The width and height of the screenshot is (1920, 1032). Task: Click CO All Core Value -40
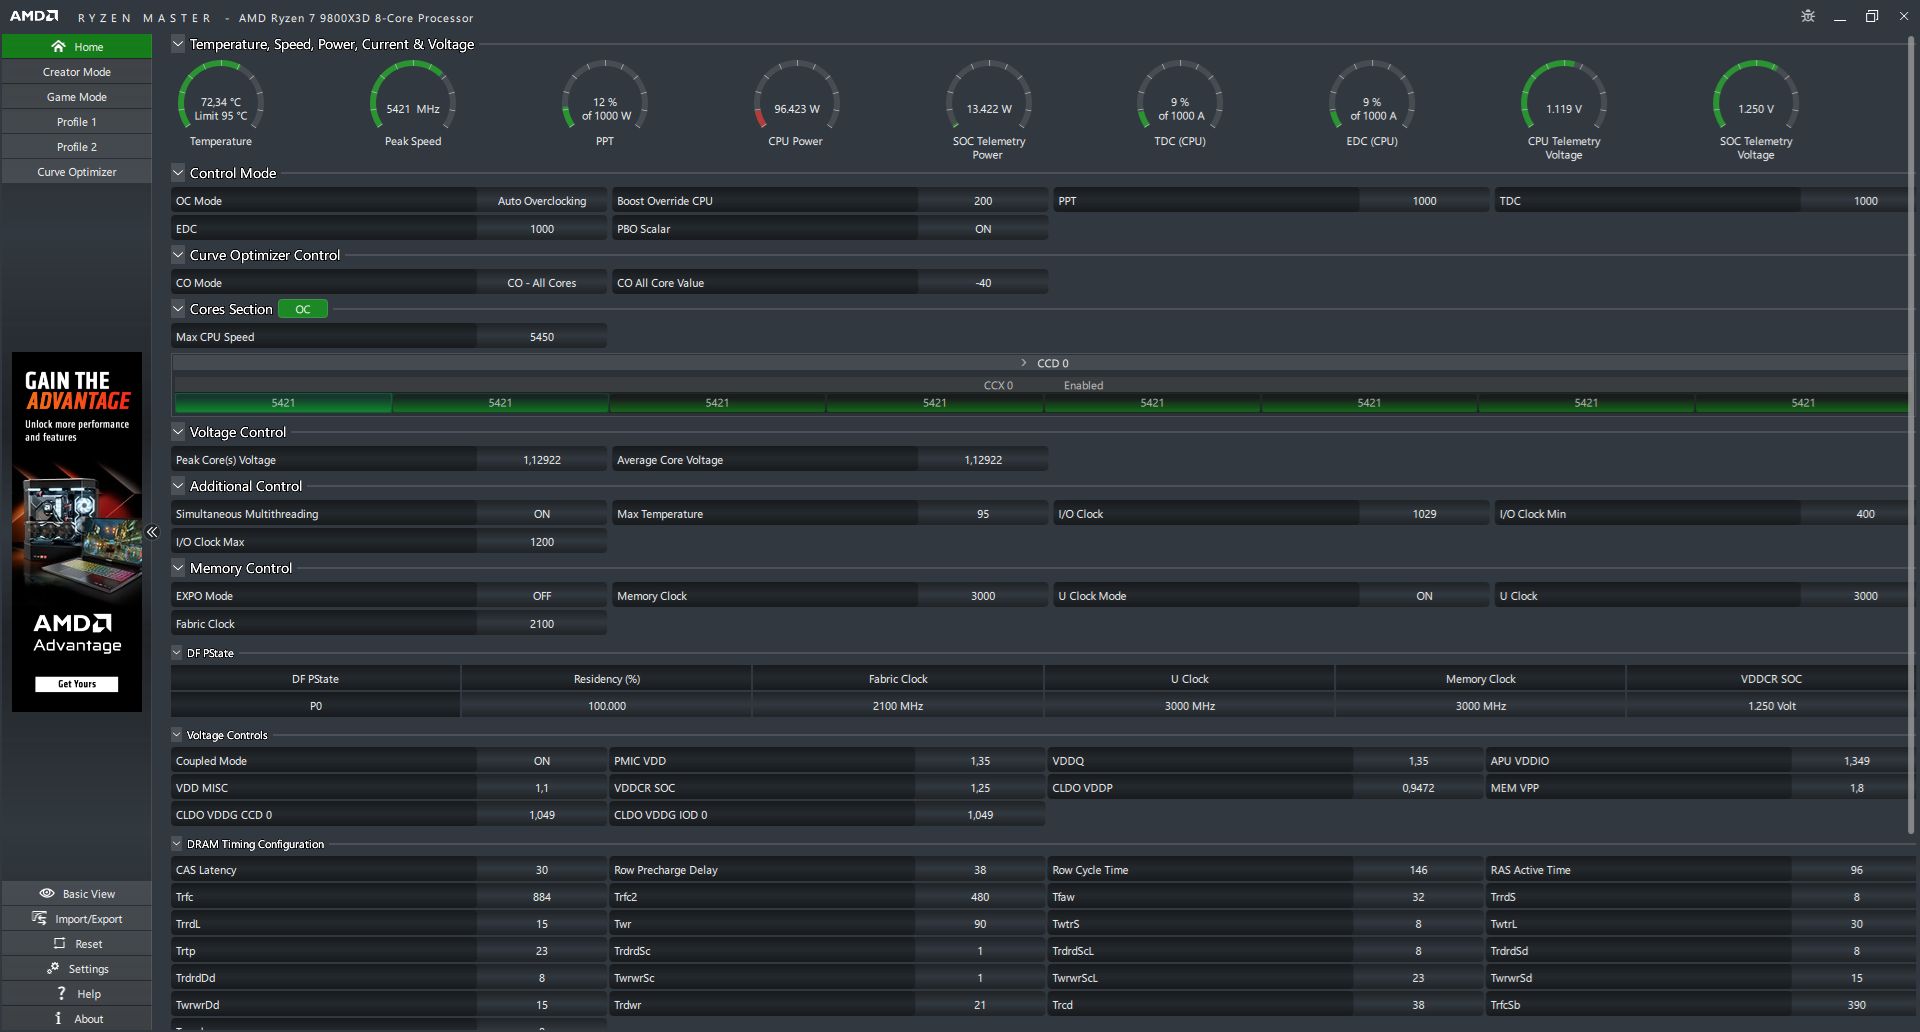983,283
